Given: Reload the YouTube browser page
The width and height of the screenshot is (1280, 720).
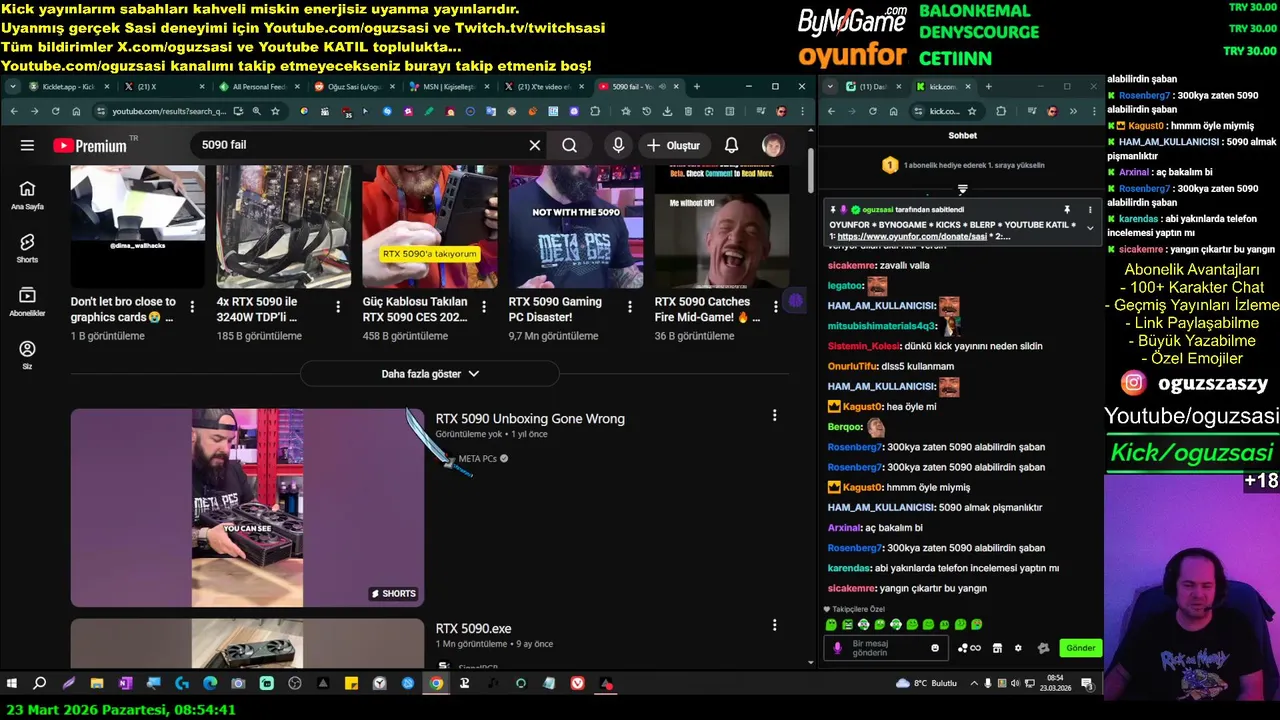Looking at the screenshot, I should [55, 111].
